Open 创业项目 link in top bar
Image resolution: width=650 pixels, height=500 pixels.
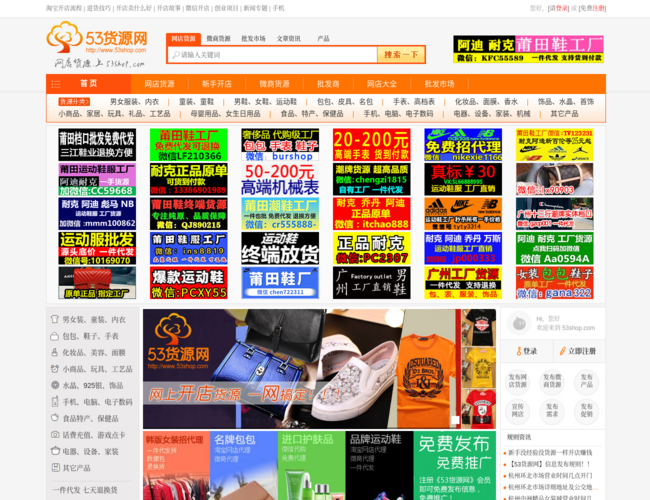pos(226,8)
